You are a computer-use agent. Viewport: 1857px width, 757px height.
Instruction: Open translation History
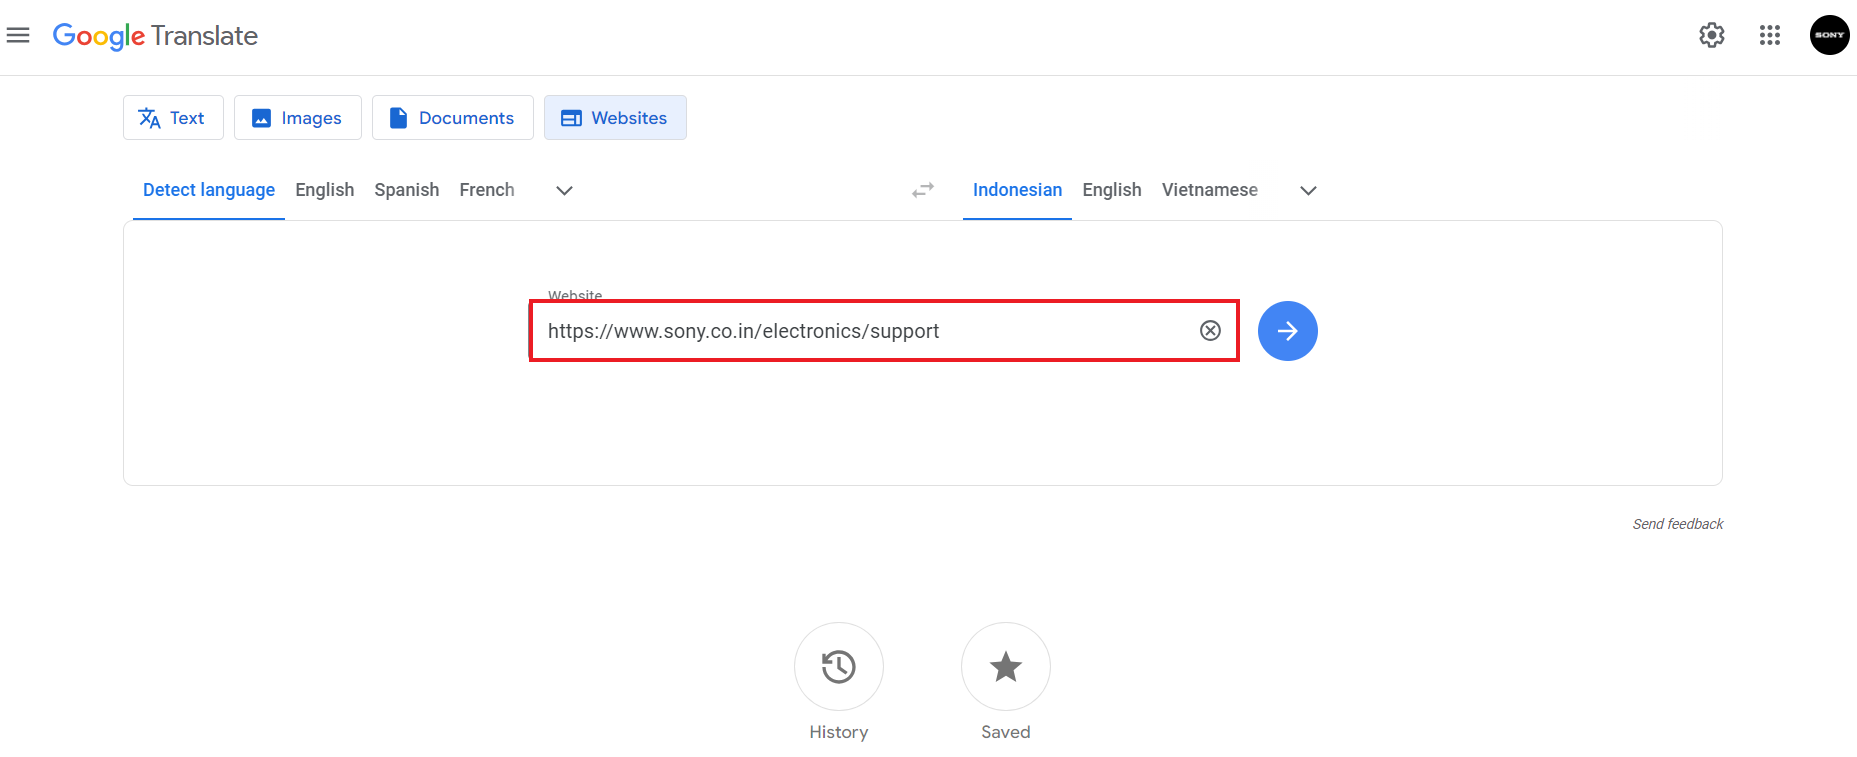(838, 667)
